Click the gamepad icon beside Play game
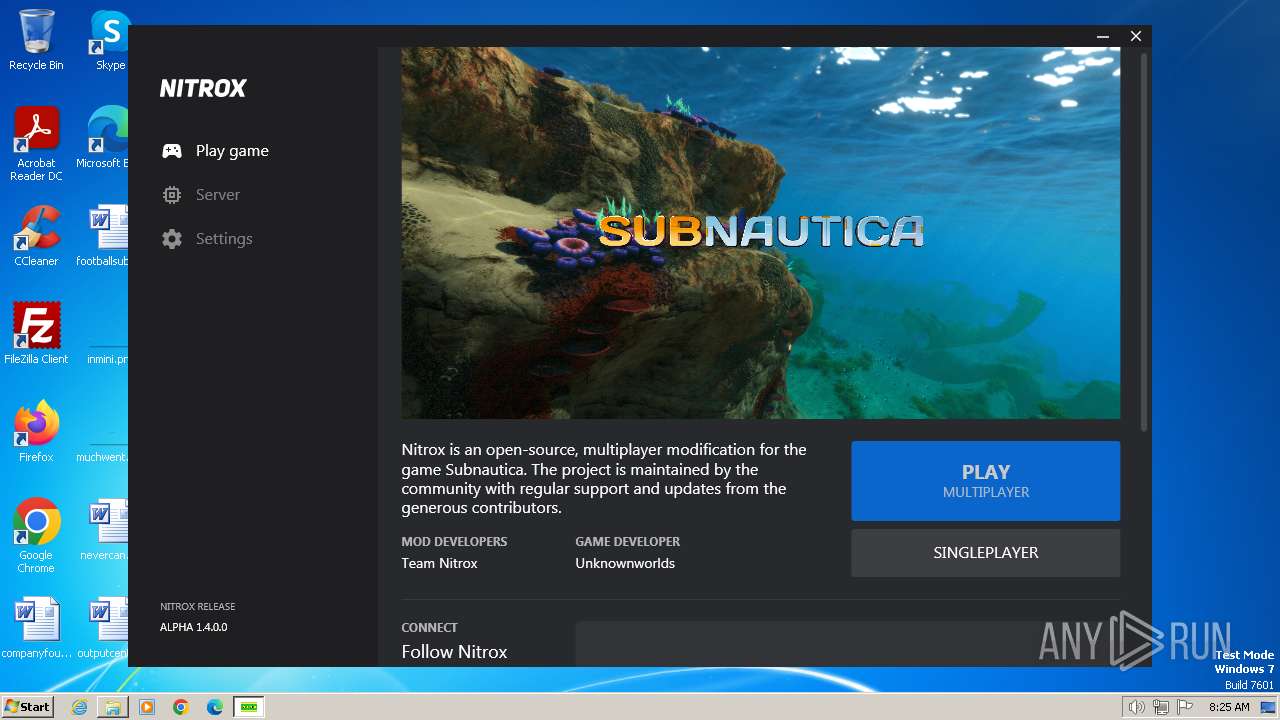 point(172,151)
